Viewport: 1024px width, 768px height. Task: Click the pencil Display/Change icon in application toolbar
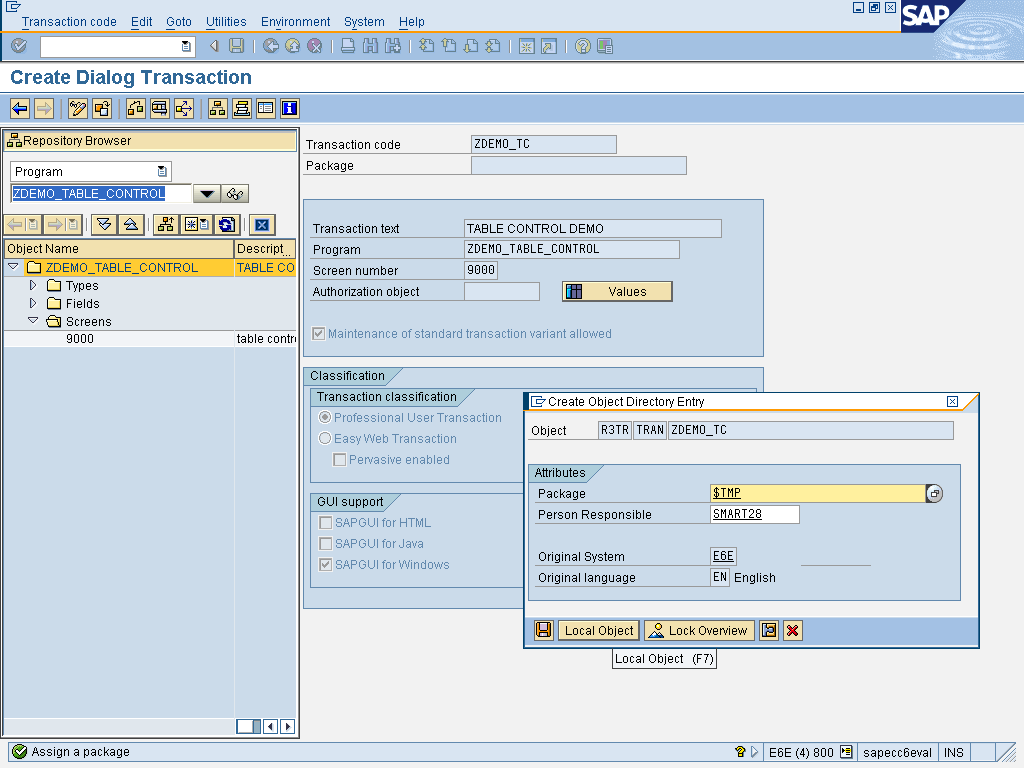(x=77, y=108)
